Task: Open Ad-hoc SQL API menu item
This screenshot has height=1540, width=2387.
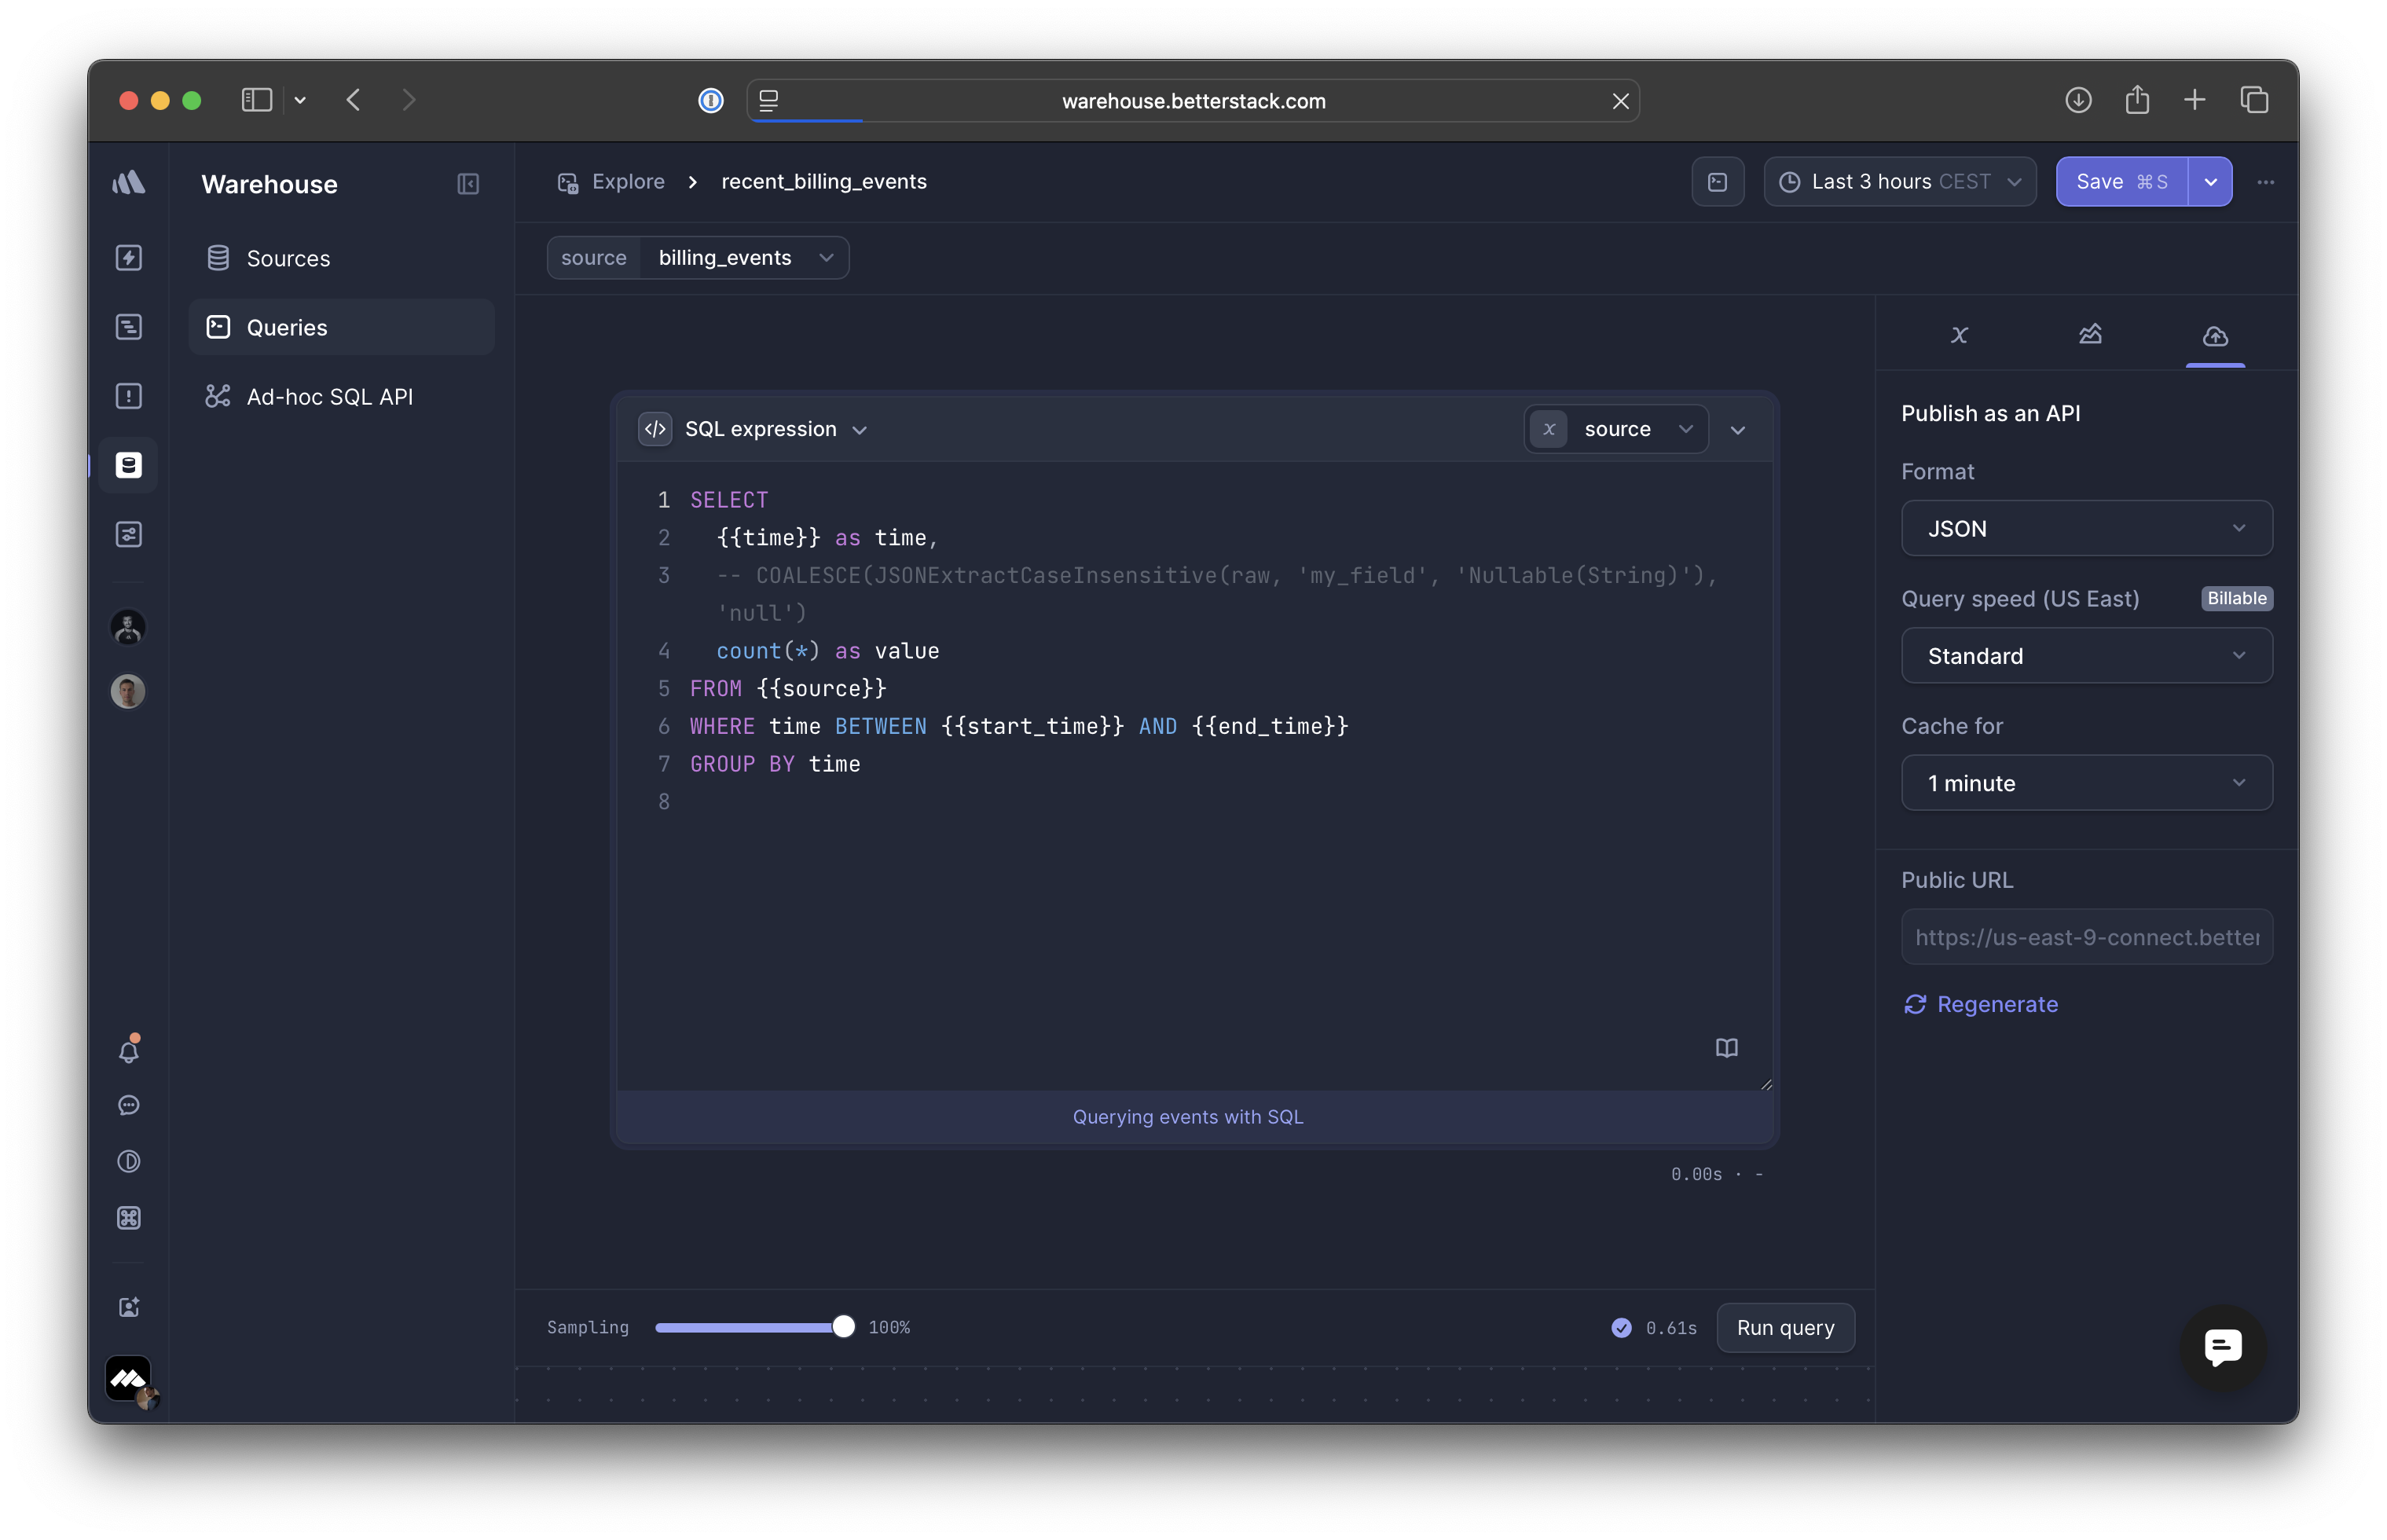Action: 329,397
